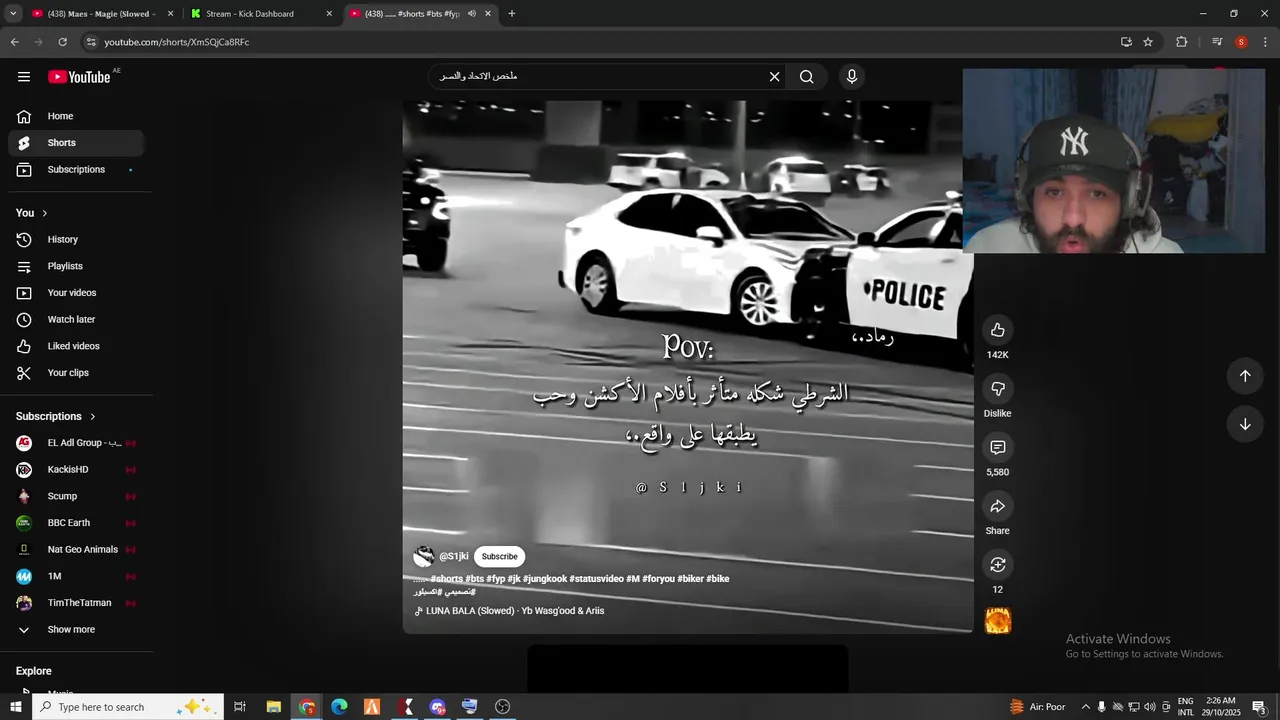Remix this short

997,565
